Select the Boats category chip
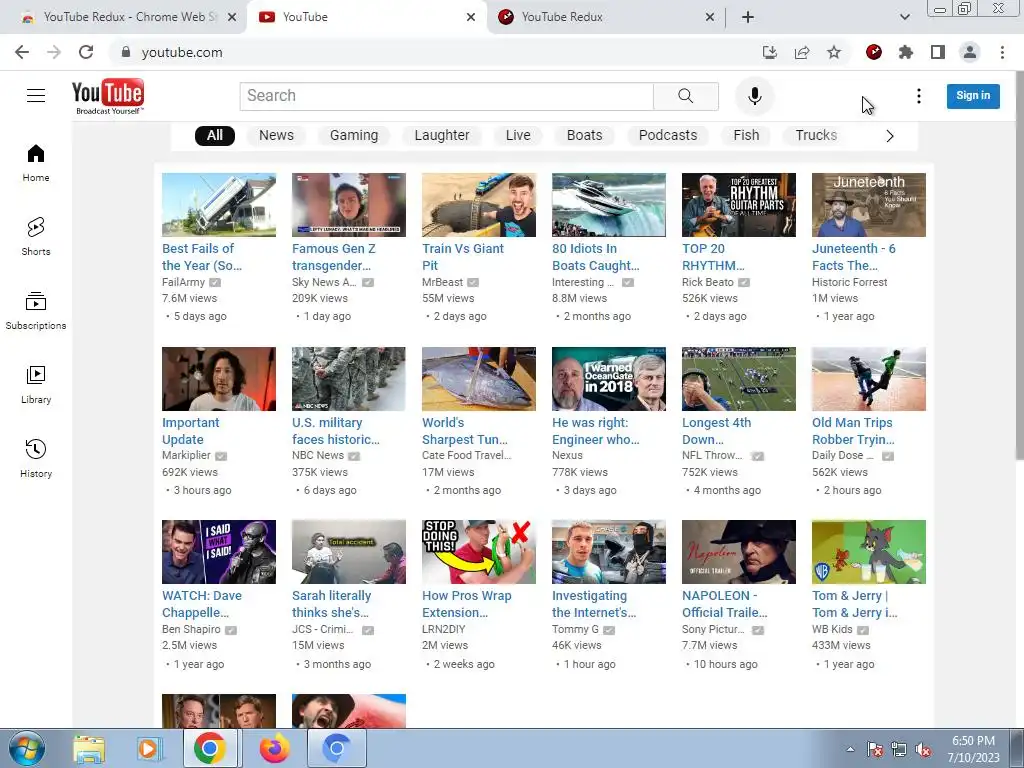Screen dimensions: 1024x768 pos(584,135)
